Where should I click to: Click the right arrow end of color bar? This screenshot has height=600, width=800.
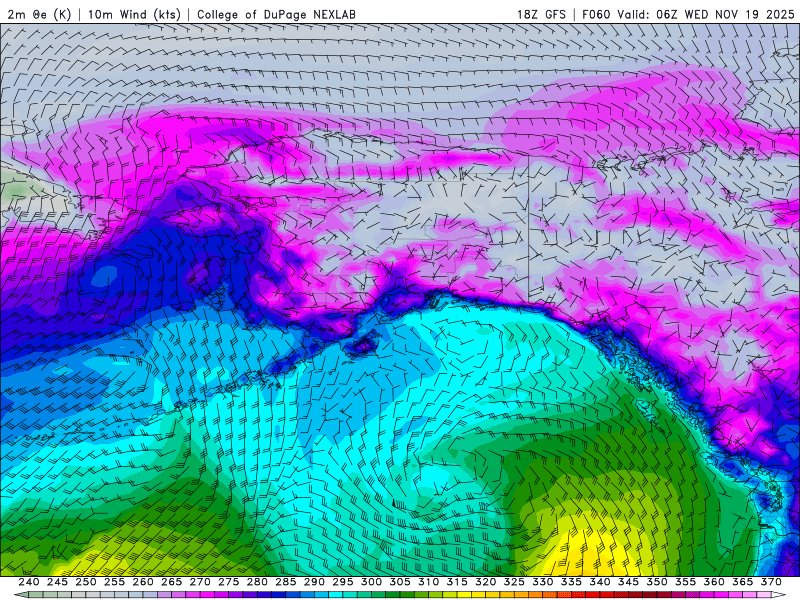coord(779,595)
